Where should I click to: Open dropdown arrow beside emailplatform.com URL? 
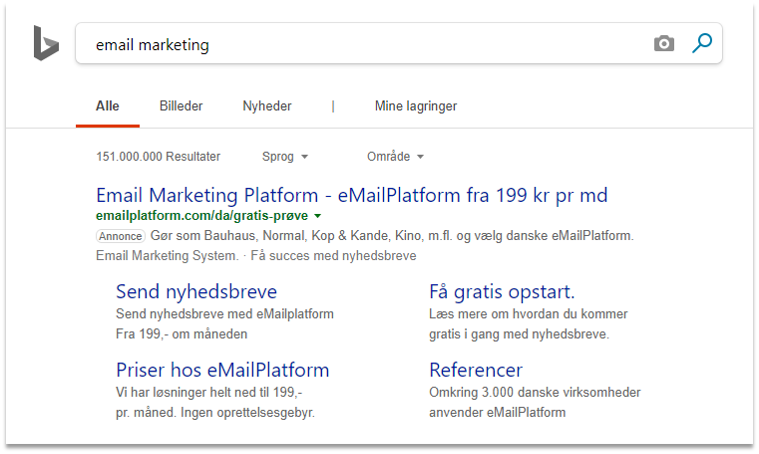click(318, 216)
